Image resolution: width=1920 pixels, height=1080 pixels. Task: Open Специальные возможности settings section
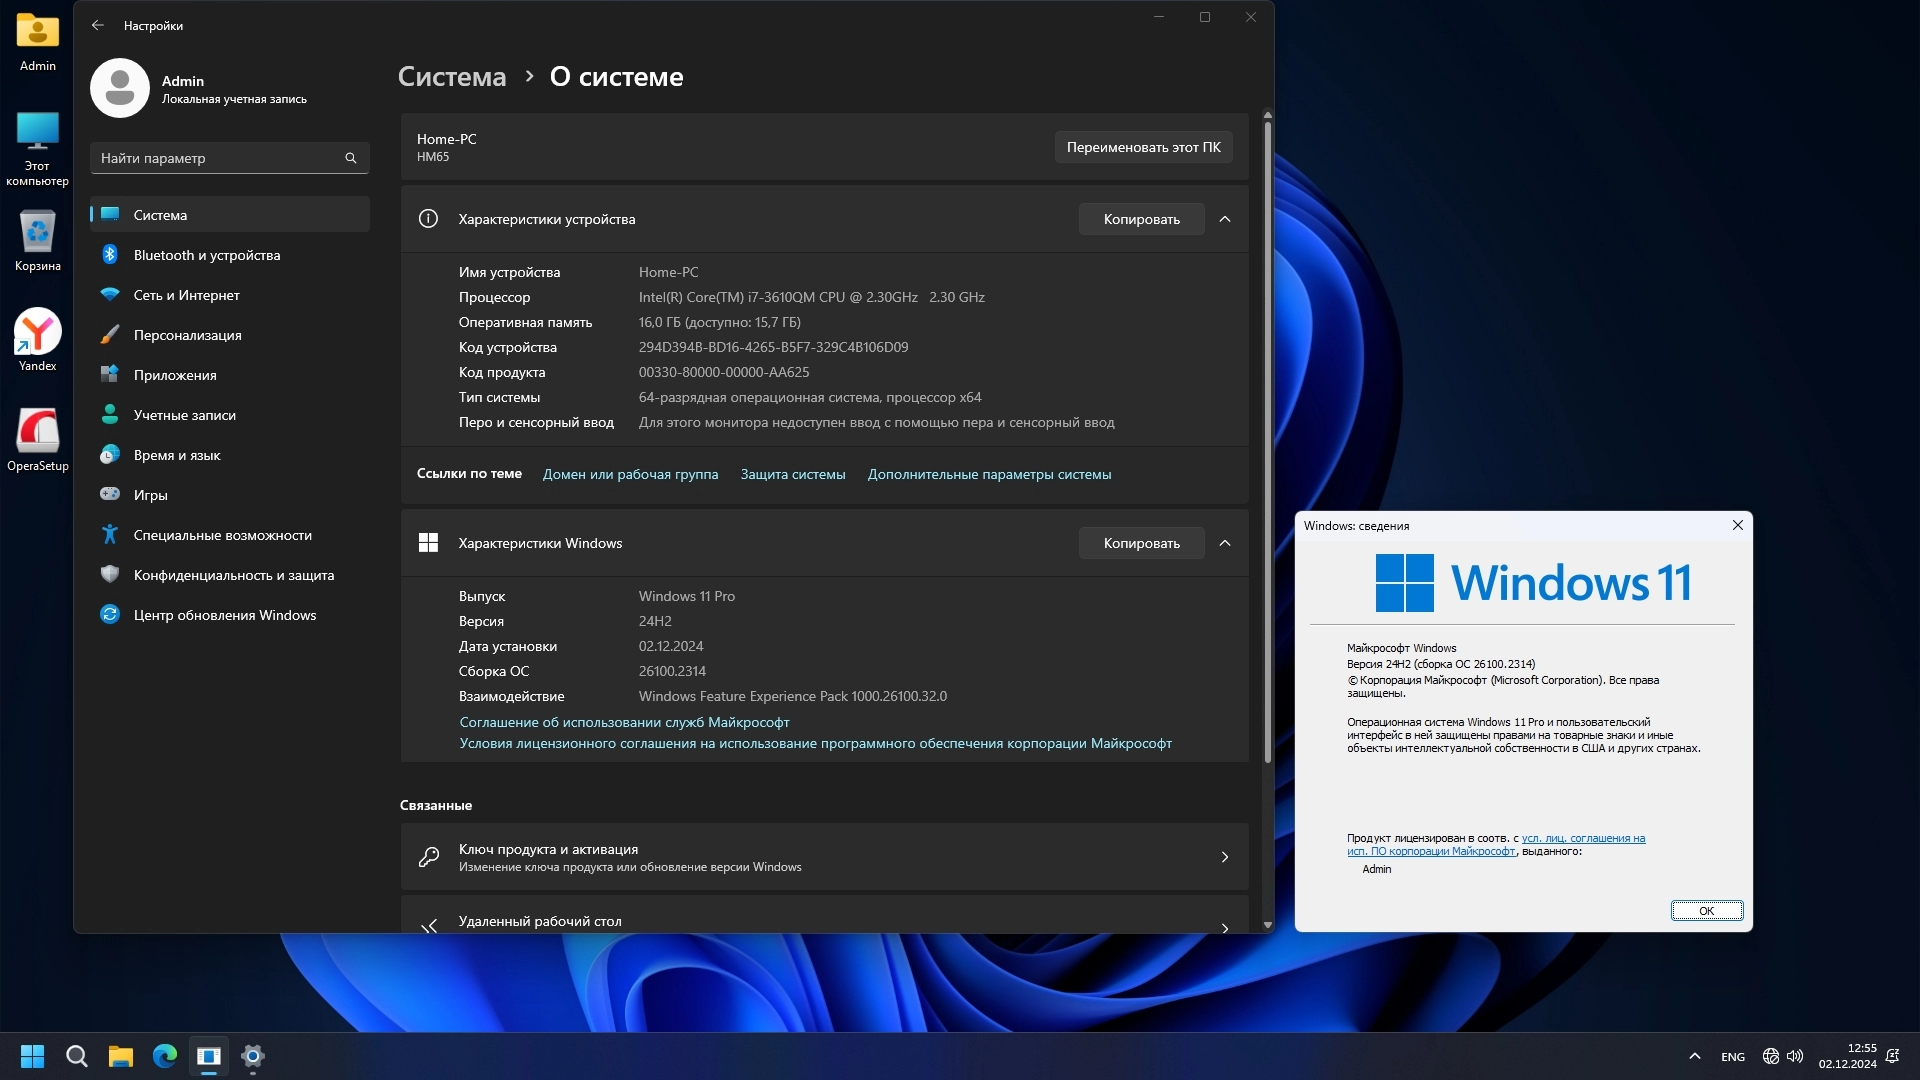click(222, 535)
